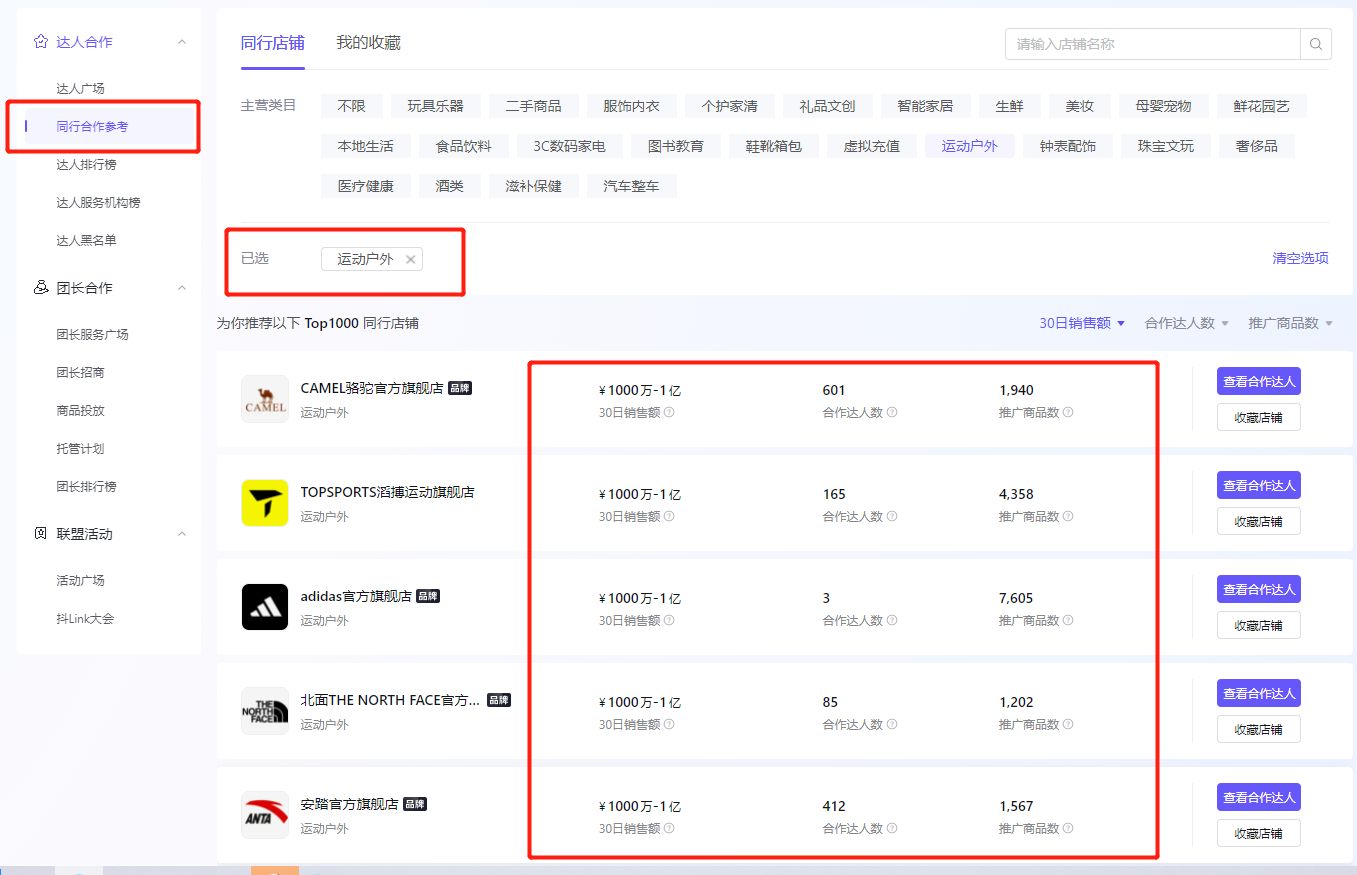Open 达人服务机构榜 in sidebar
This screenshot has width=1357, height=875.
coord(99,202)
